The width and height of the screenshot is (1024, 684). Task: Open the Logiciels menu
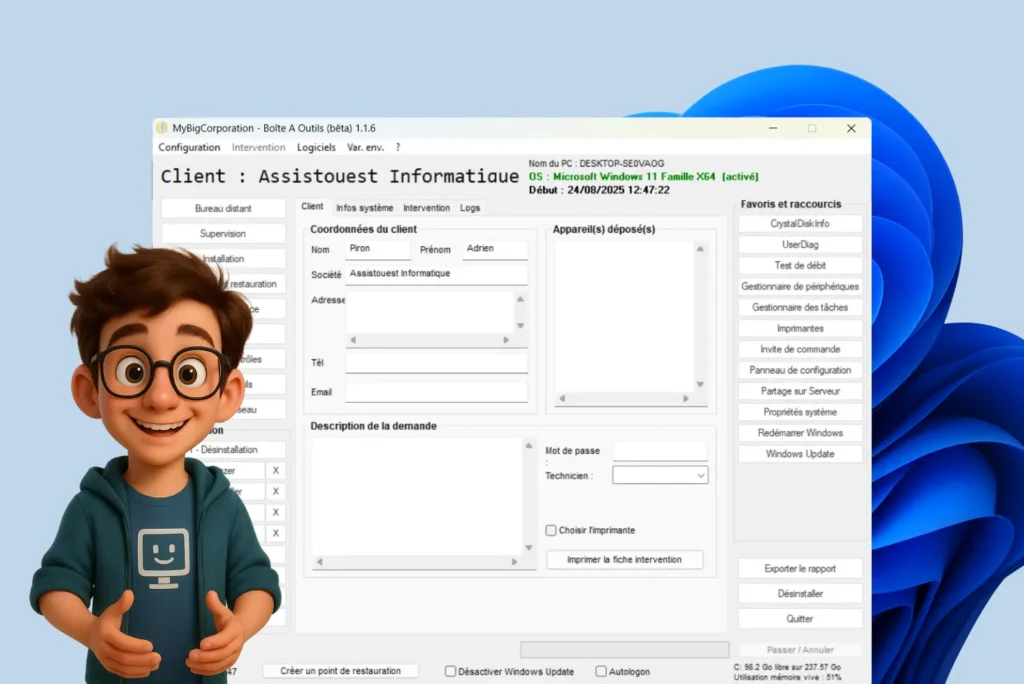click(x=316, y=147)
